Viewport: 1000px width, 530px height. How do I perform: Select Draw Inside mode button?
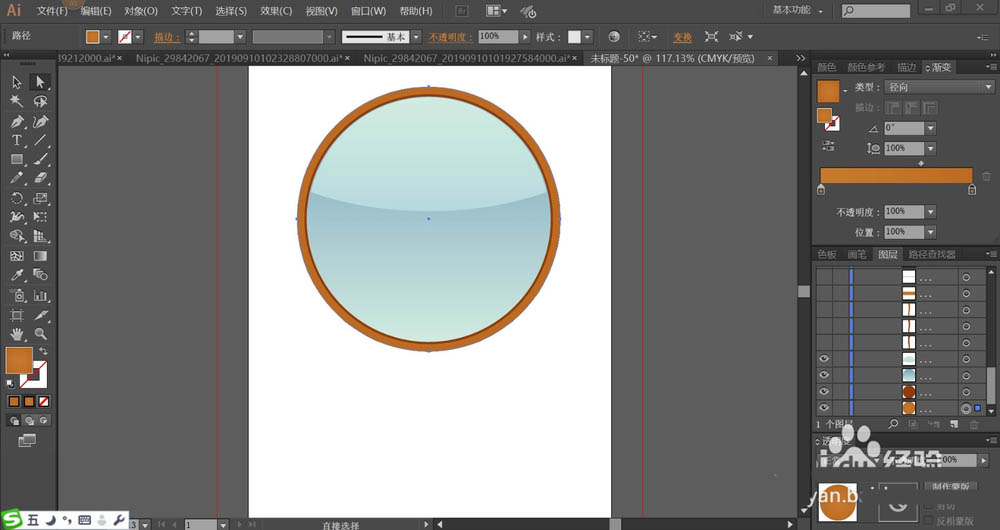tap(43, 420)
